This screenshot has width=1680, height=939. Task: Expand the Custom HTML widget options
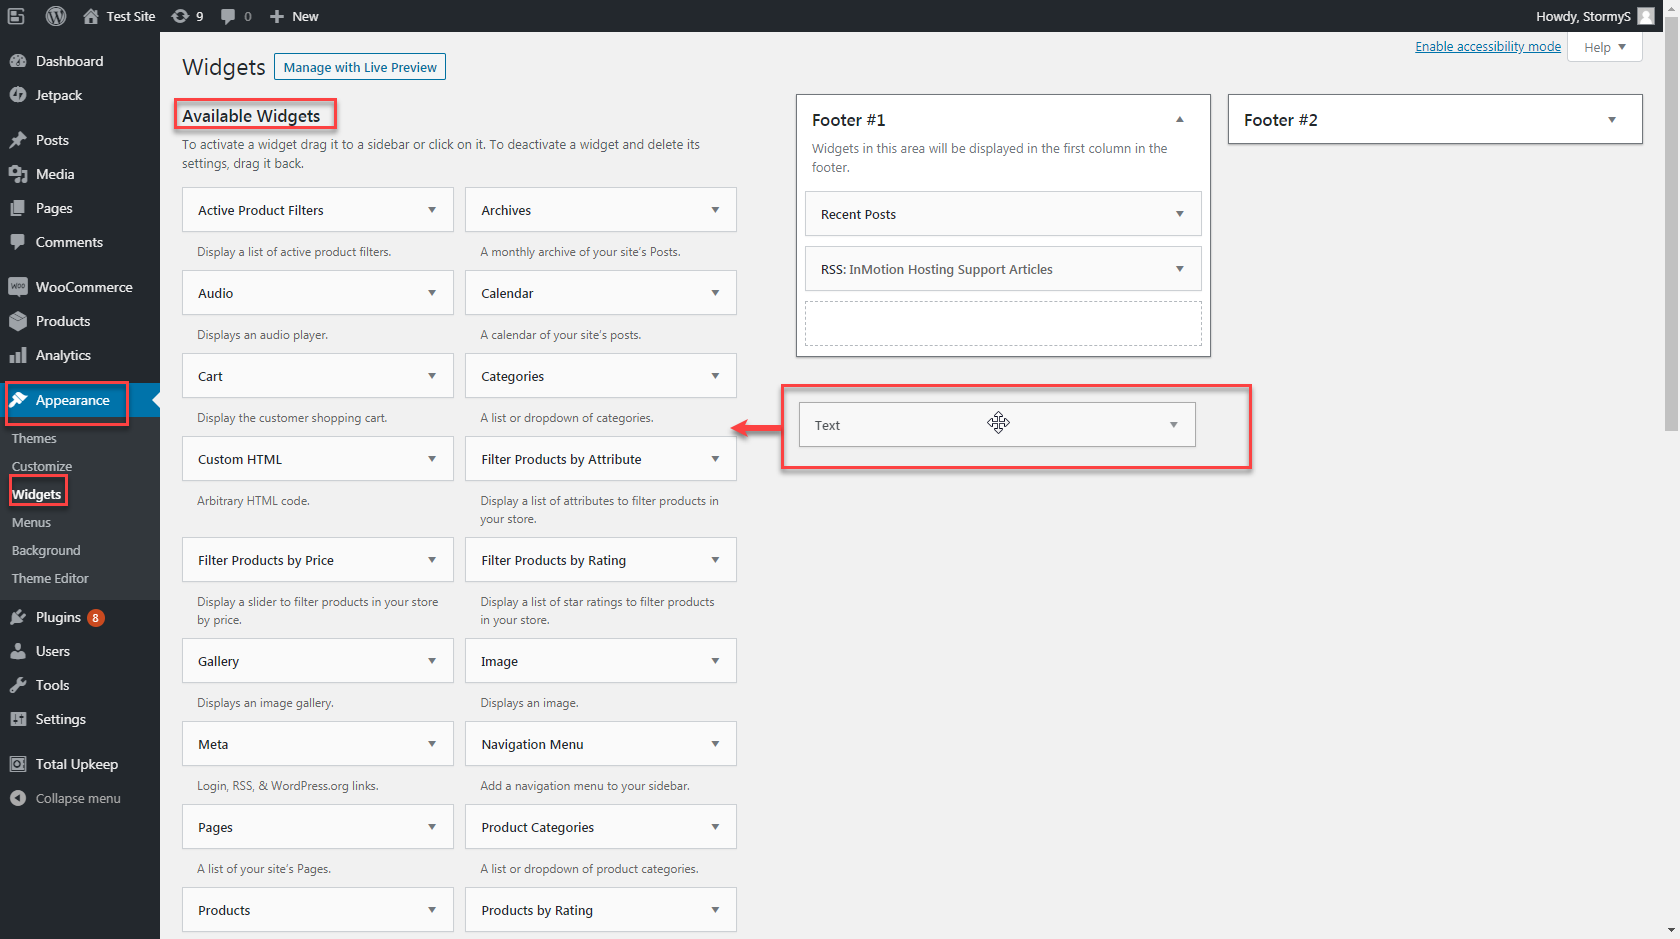(432, 459)
